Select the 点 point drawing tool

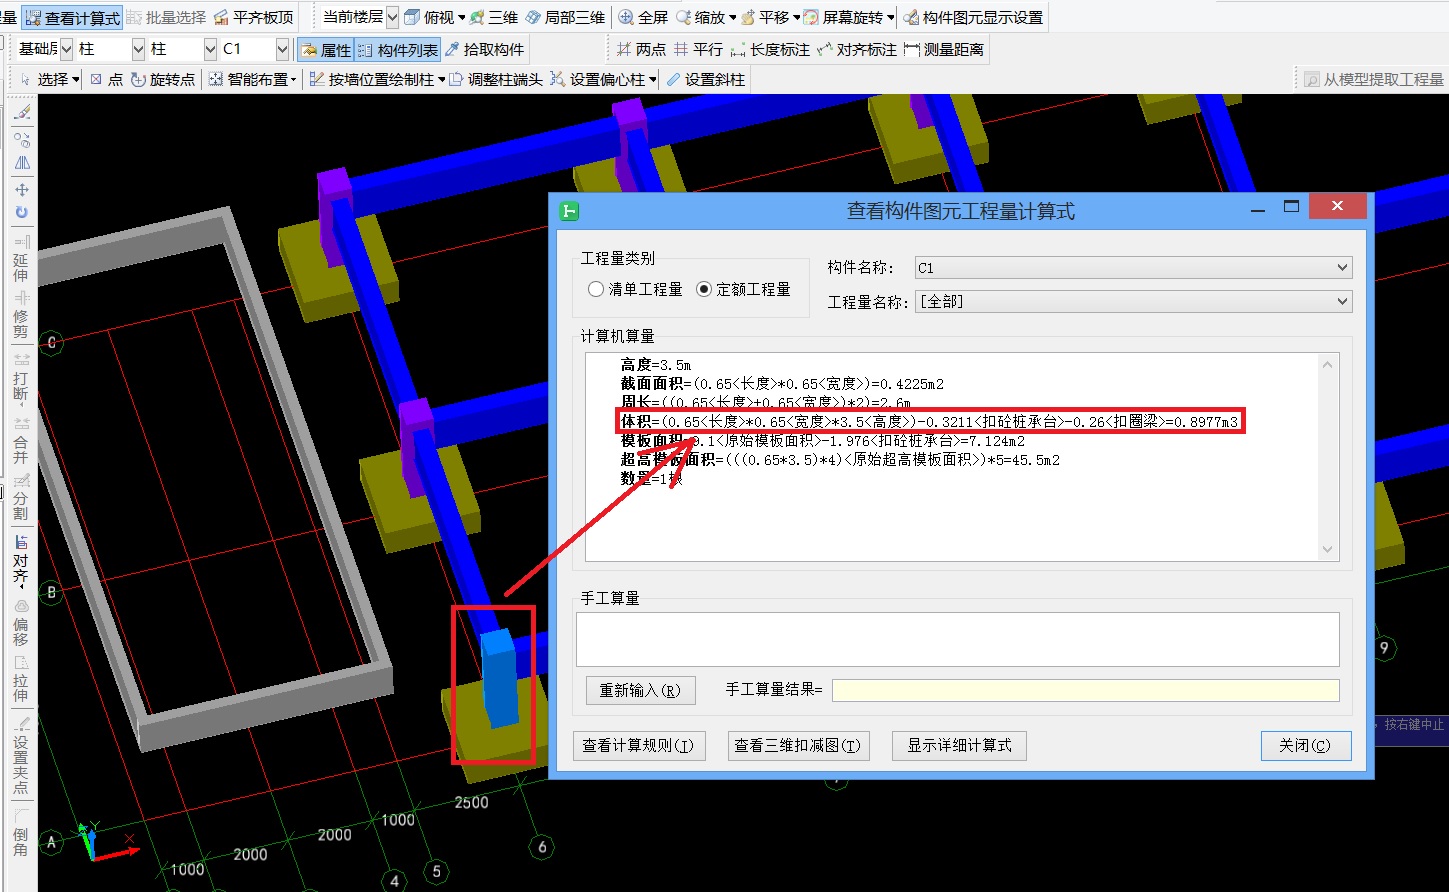coord(105,80)
